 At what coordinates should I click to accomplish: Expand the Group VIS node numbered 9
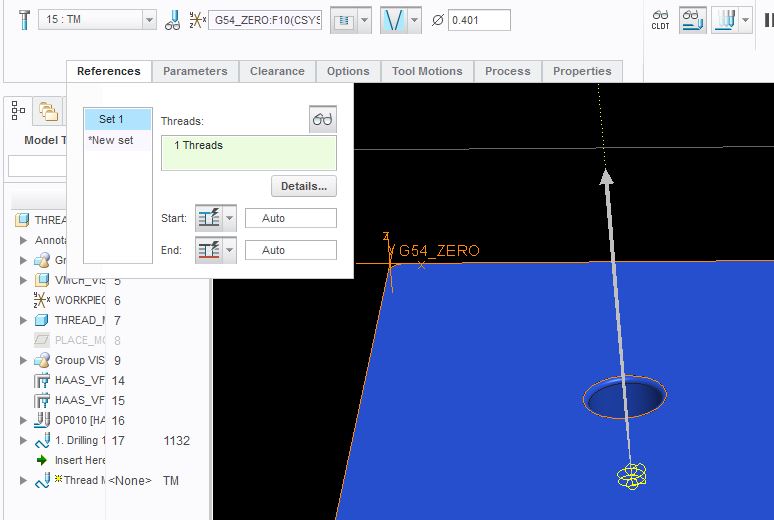click(x=23, y=360)
